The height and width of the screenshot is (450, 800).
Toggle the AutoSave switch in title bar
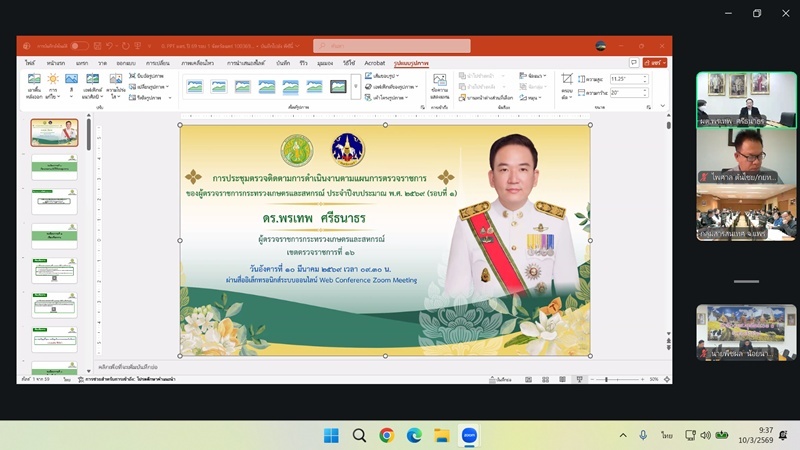point(78,46)
